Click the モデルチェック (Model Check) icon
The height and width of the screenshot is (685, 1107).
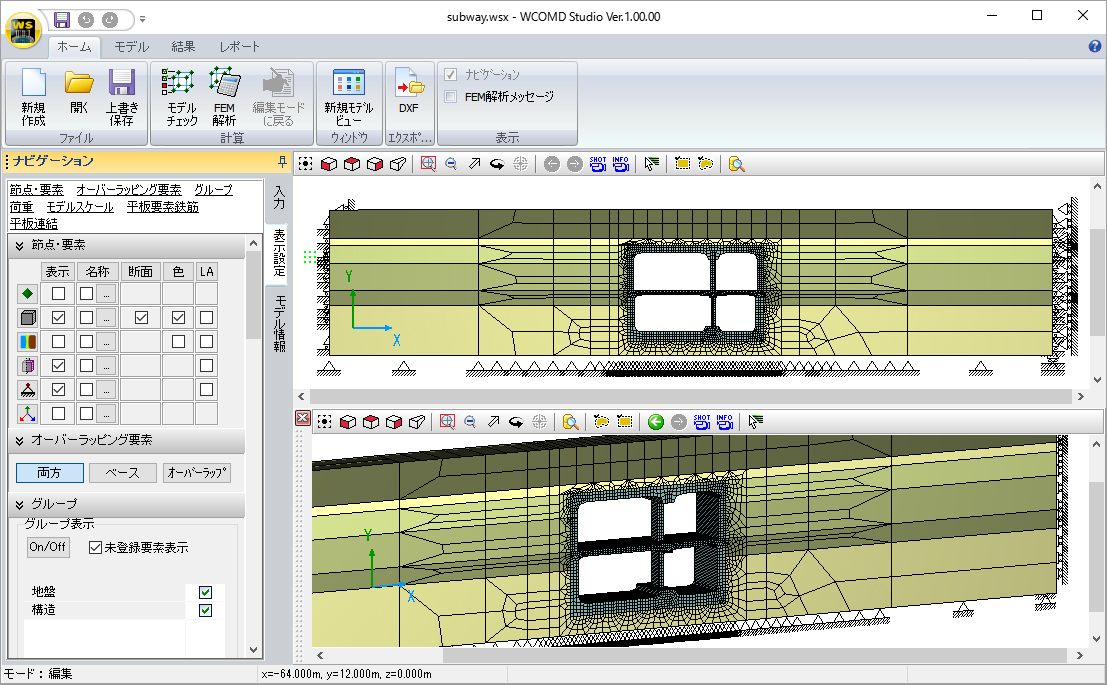pyautogui.click(x=181, y=97)
